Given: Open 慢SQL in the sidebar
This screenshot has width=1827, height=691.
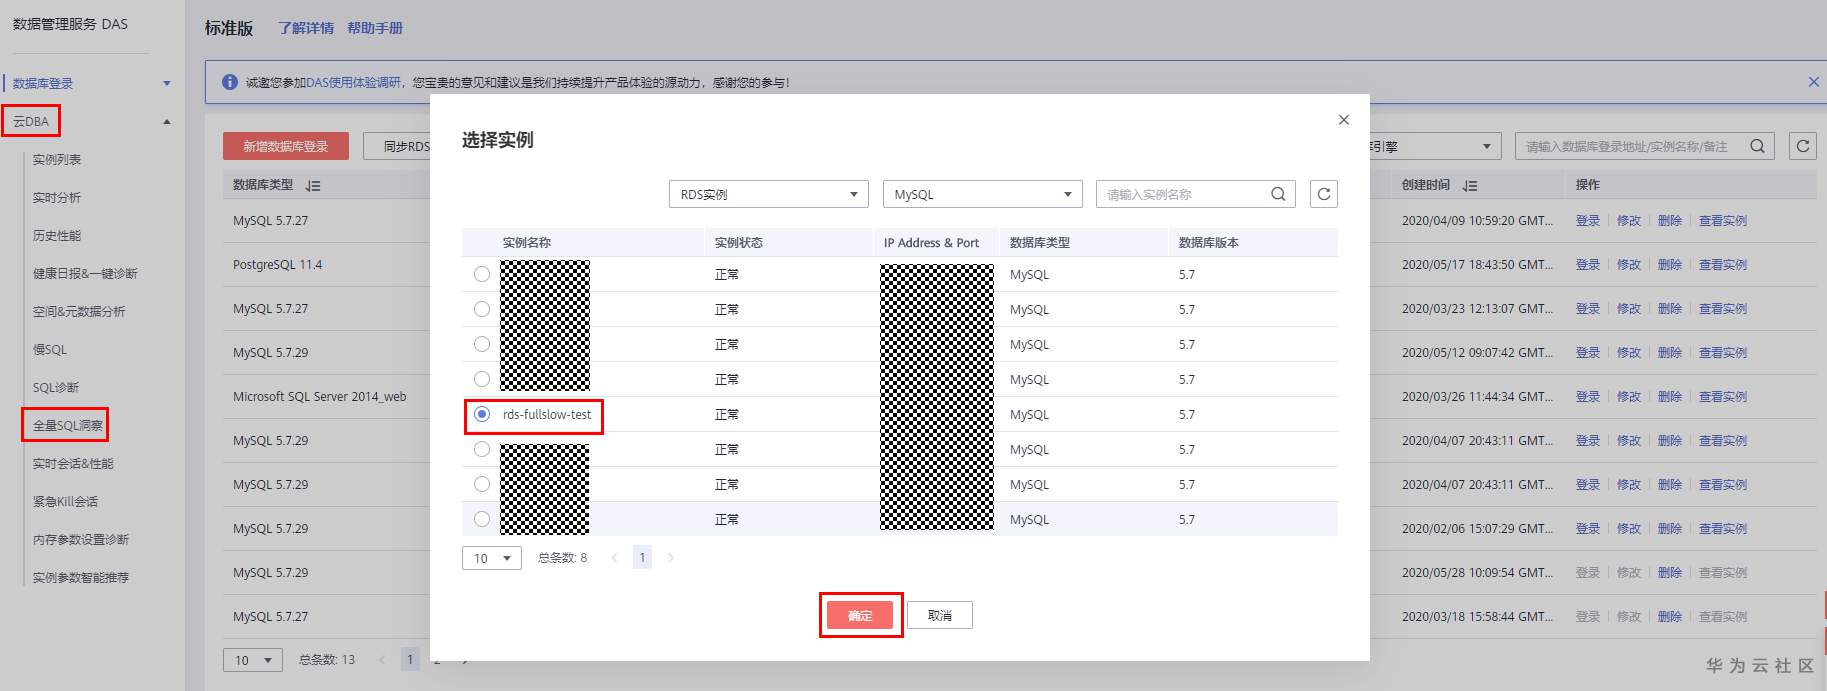Looking at the screenshot, I should [x=50, y=350].
